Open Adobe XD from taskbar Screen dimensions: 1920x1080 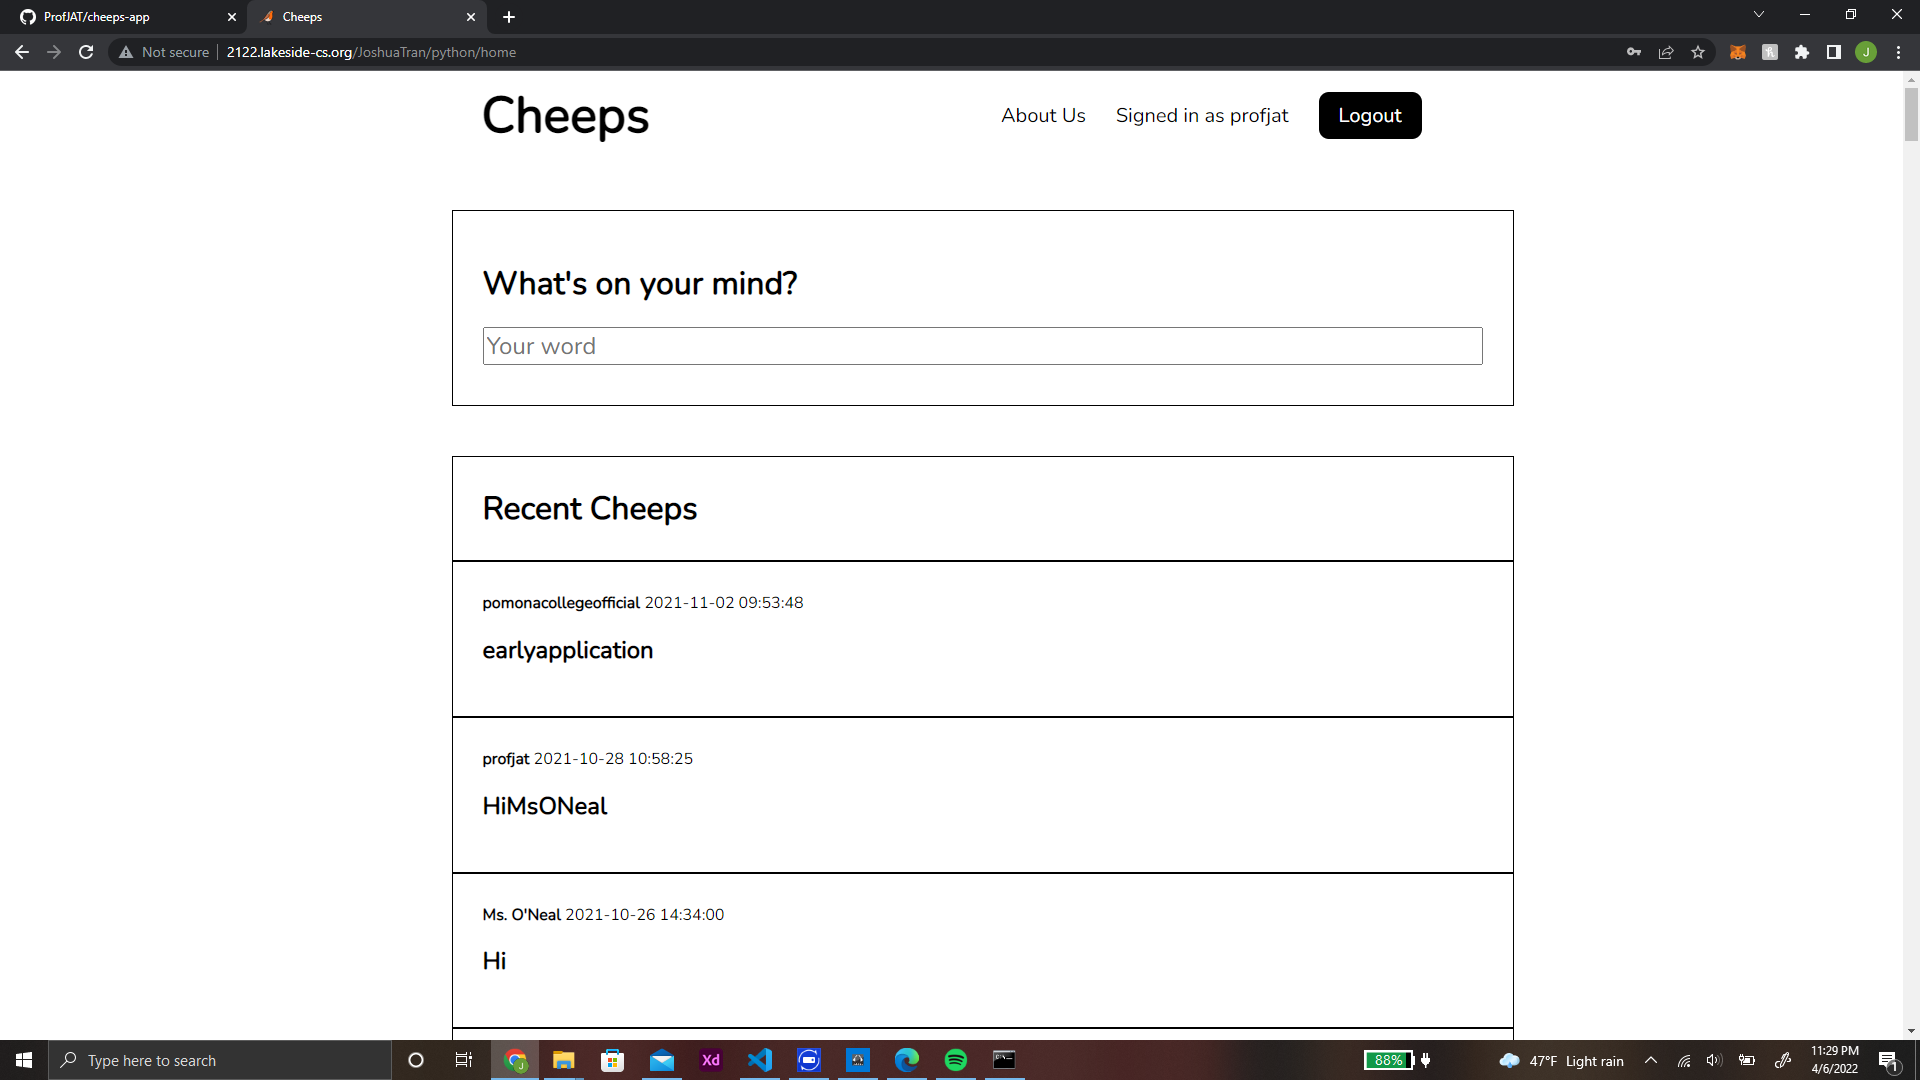711,1060
